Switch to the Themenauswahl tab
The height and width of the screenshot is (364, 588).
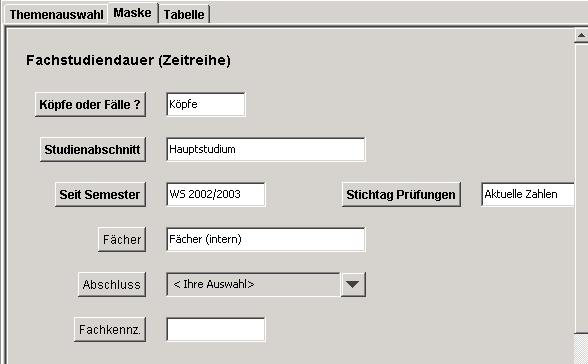56,15
